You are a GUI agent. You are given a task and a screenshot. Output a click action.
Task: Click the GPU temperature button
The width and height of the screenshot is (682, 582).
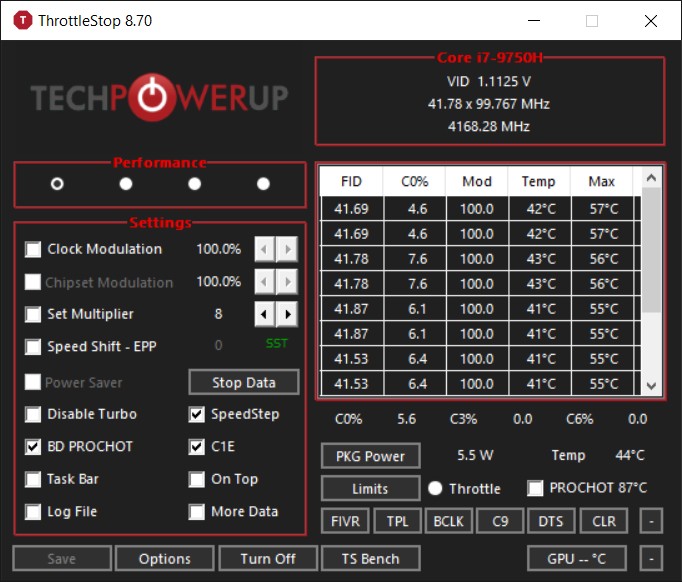[577, 558]
